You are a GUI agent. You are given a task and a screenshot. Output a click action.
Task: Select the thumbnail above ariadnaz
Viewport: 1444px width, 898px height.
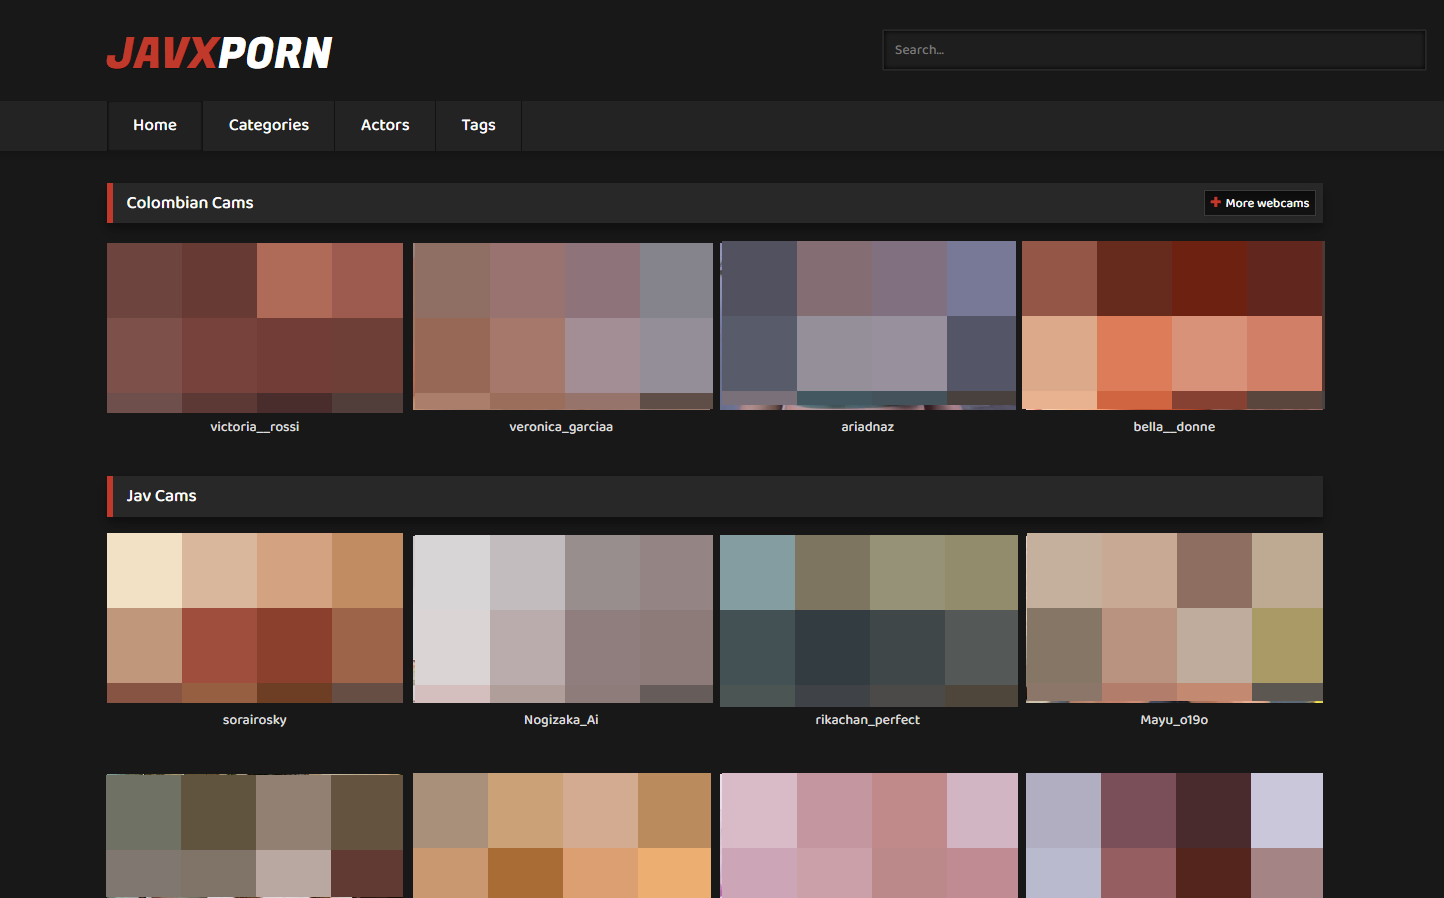(868, 326)
